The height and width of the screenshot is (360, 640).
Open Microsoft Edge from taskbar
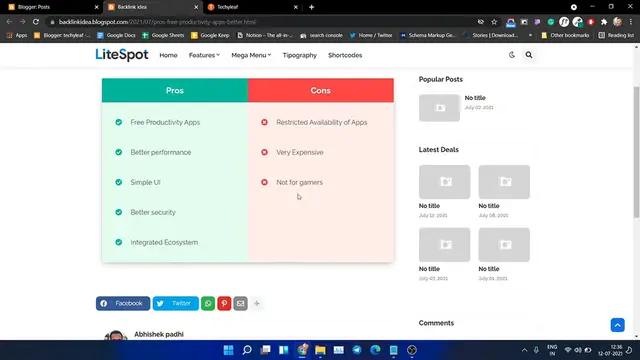(375, 350)
